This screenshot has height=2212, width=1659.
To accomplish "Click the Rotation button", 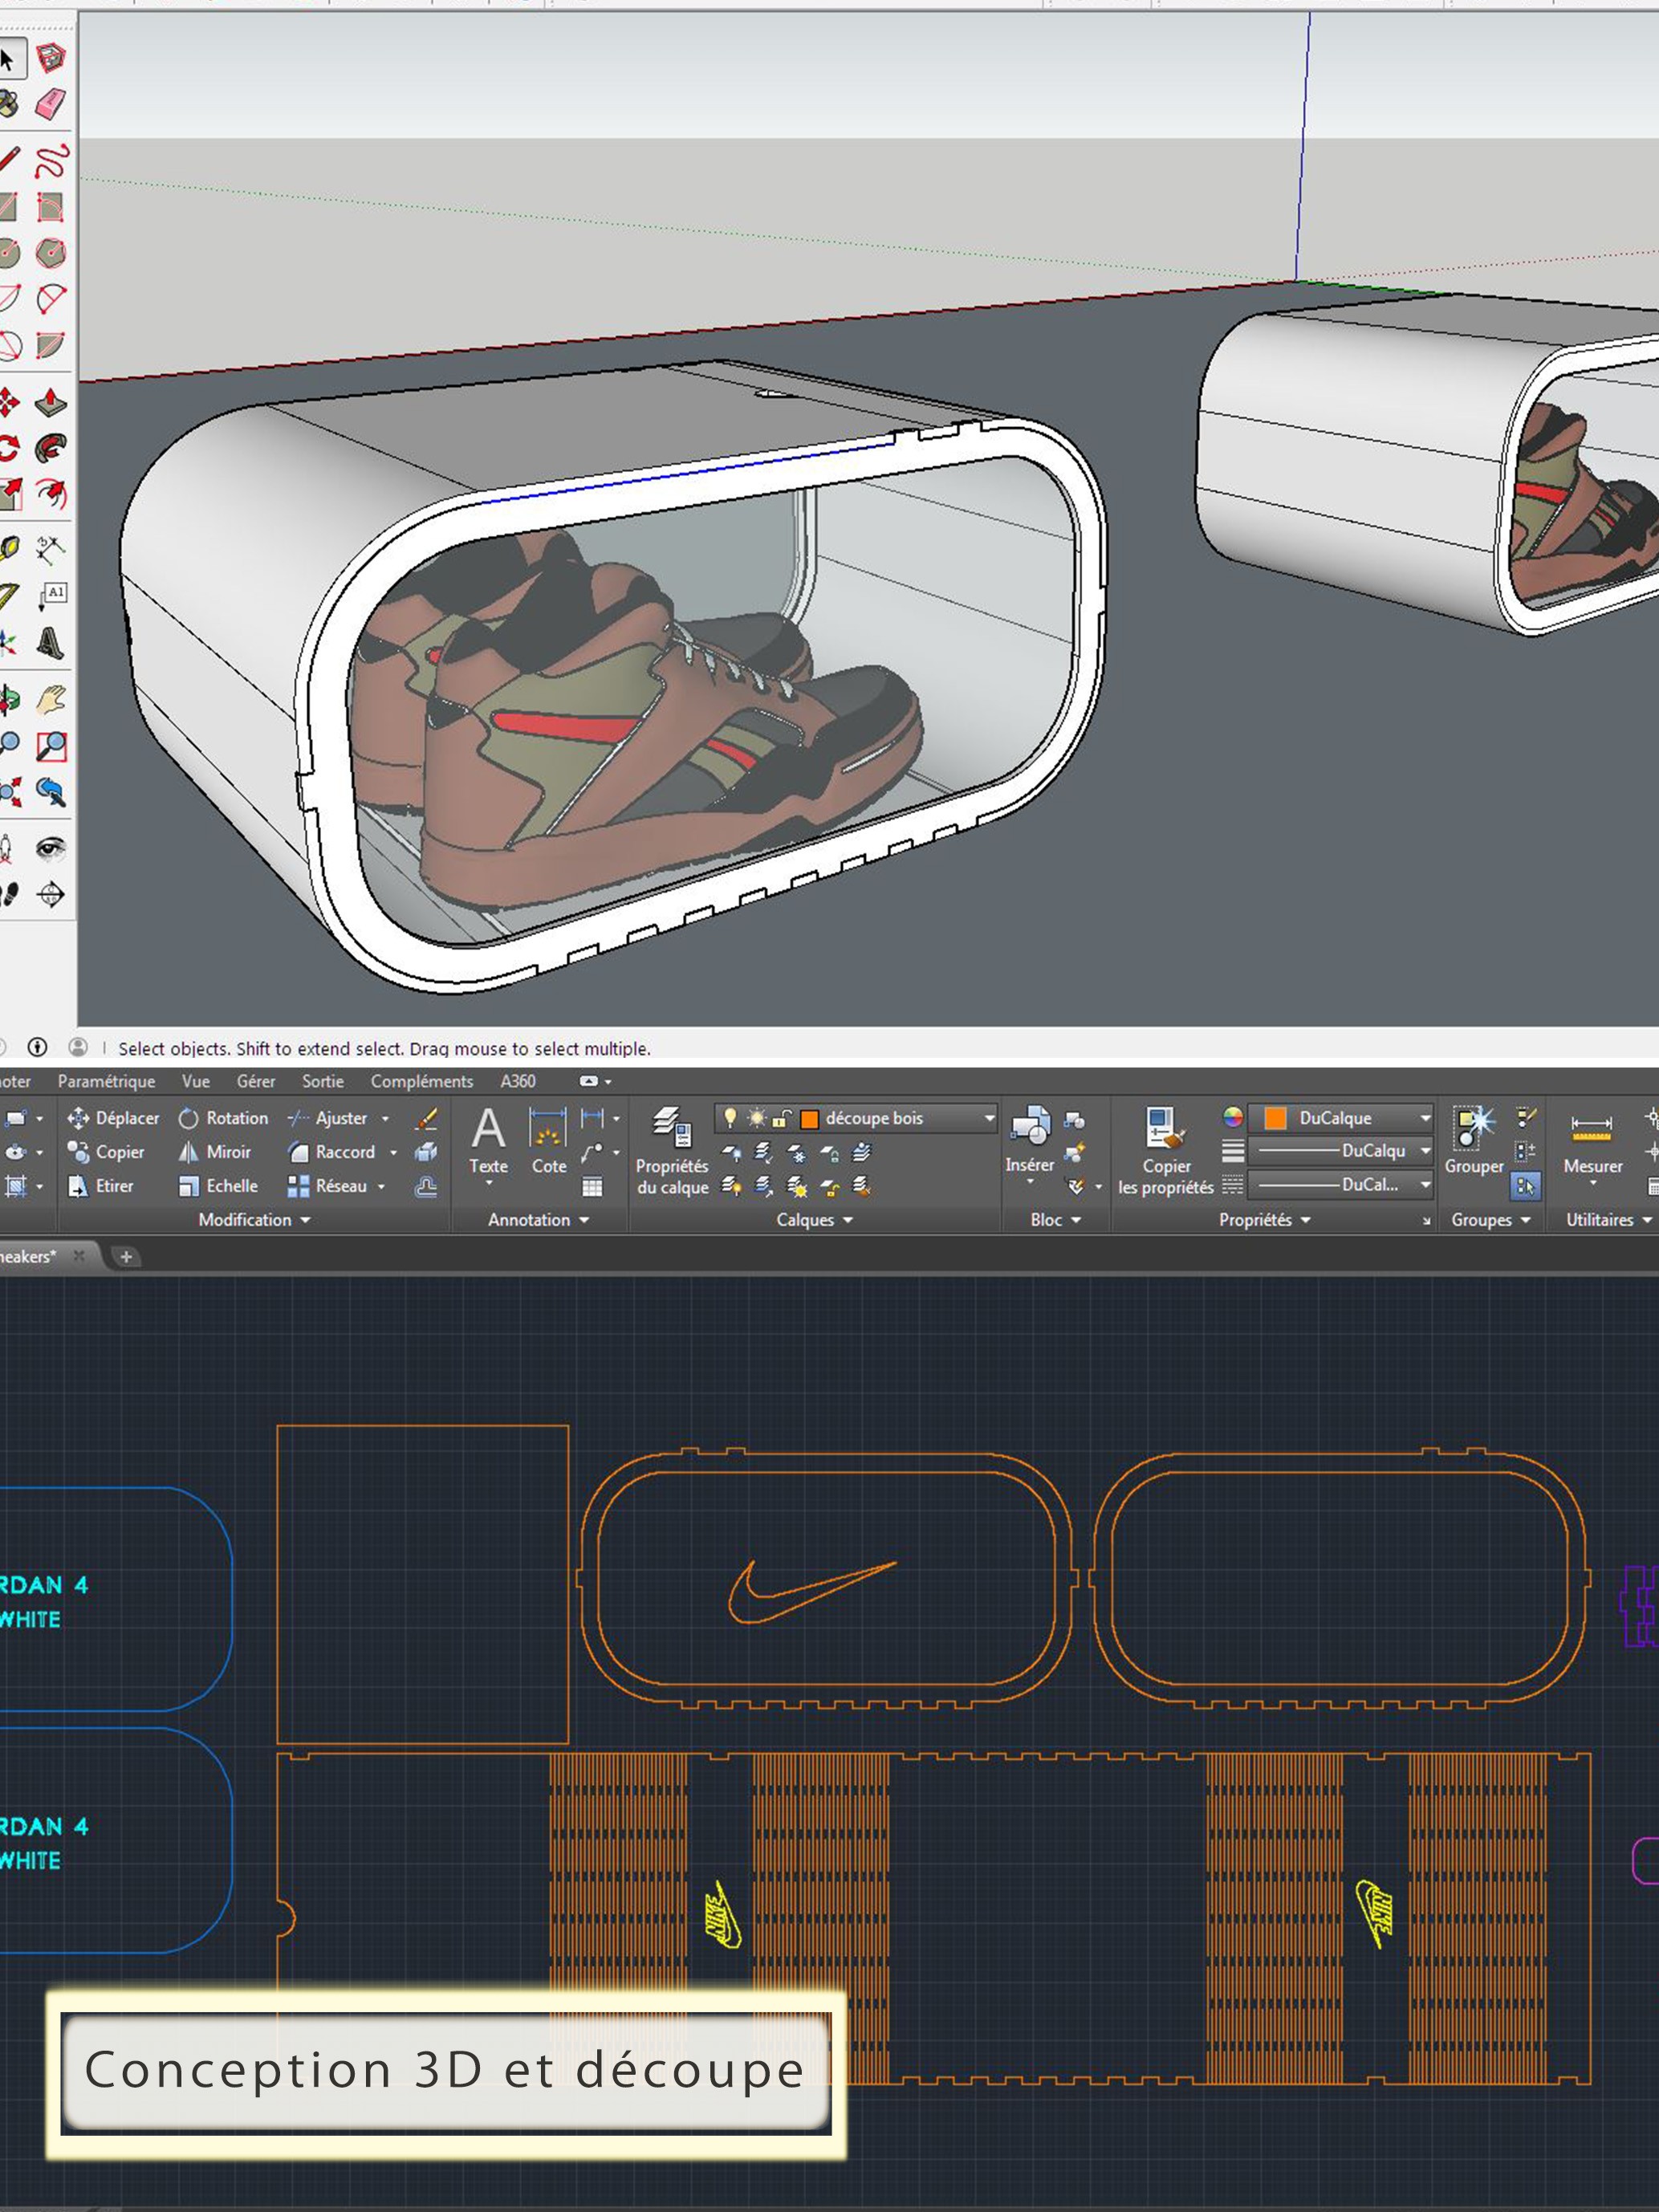I will (223, 1118).
